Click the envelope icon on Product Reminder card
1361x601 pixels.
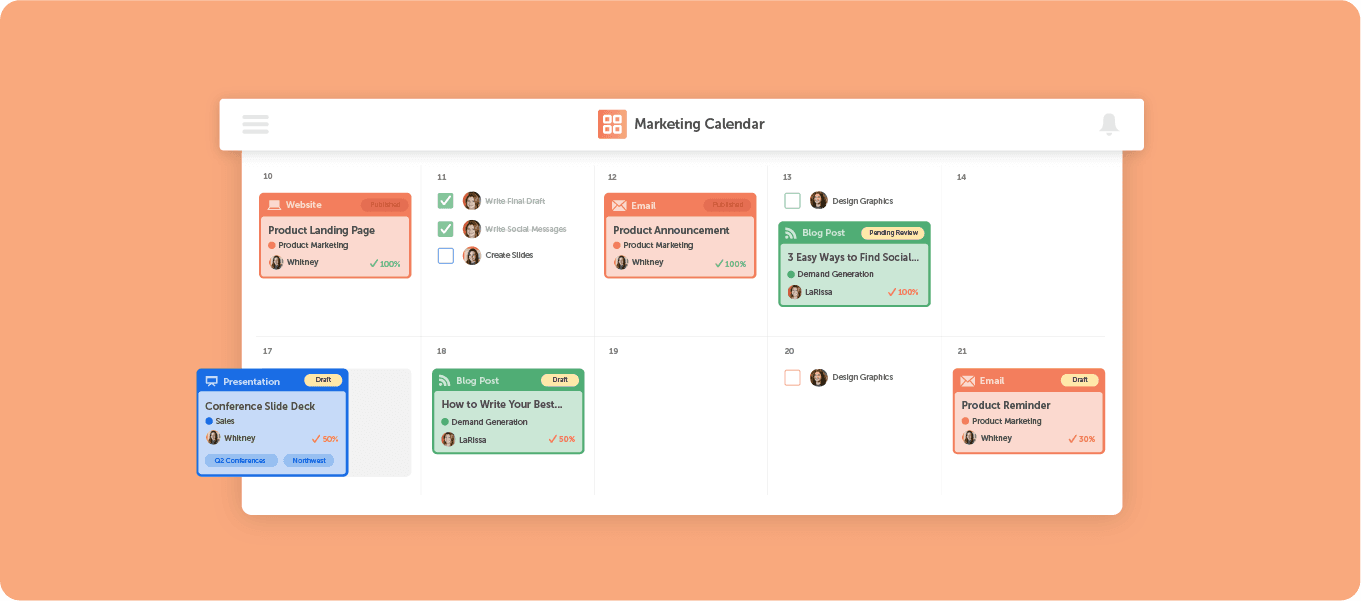pos(967,381)
